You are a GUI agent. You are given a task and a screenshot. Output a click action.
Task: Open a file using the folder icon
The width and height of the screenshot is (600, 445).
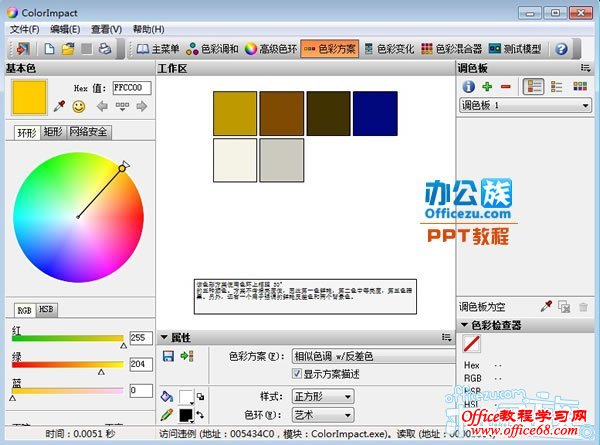tap(68, 49)
